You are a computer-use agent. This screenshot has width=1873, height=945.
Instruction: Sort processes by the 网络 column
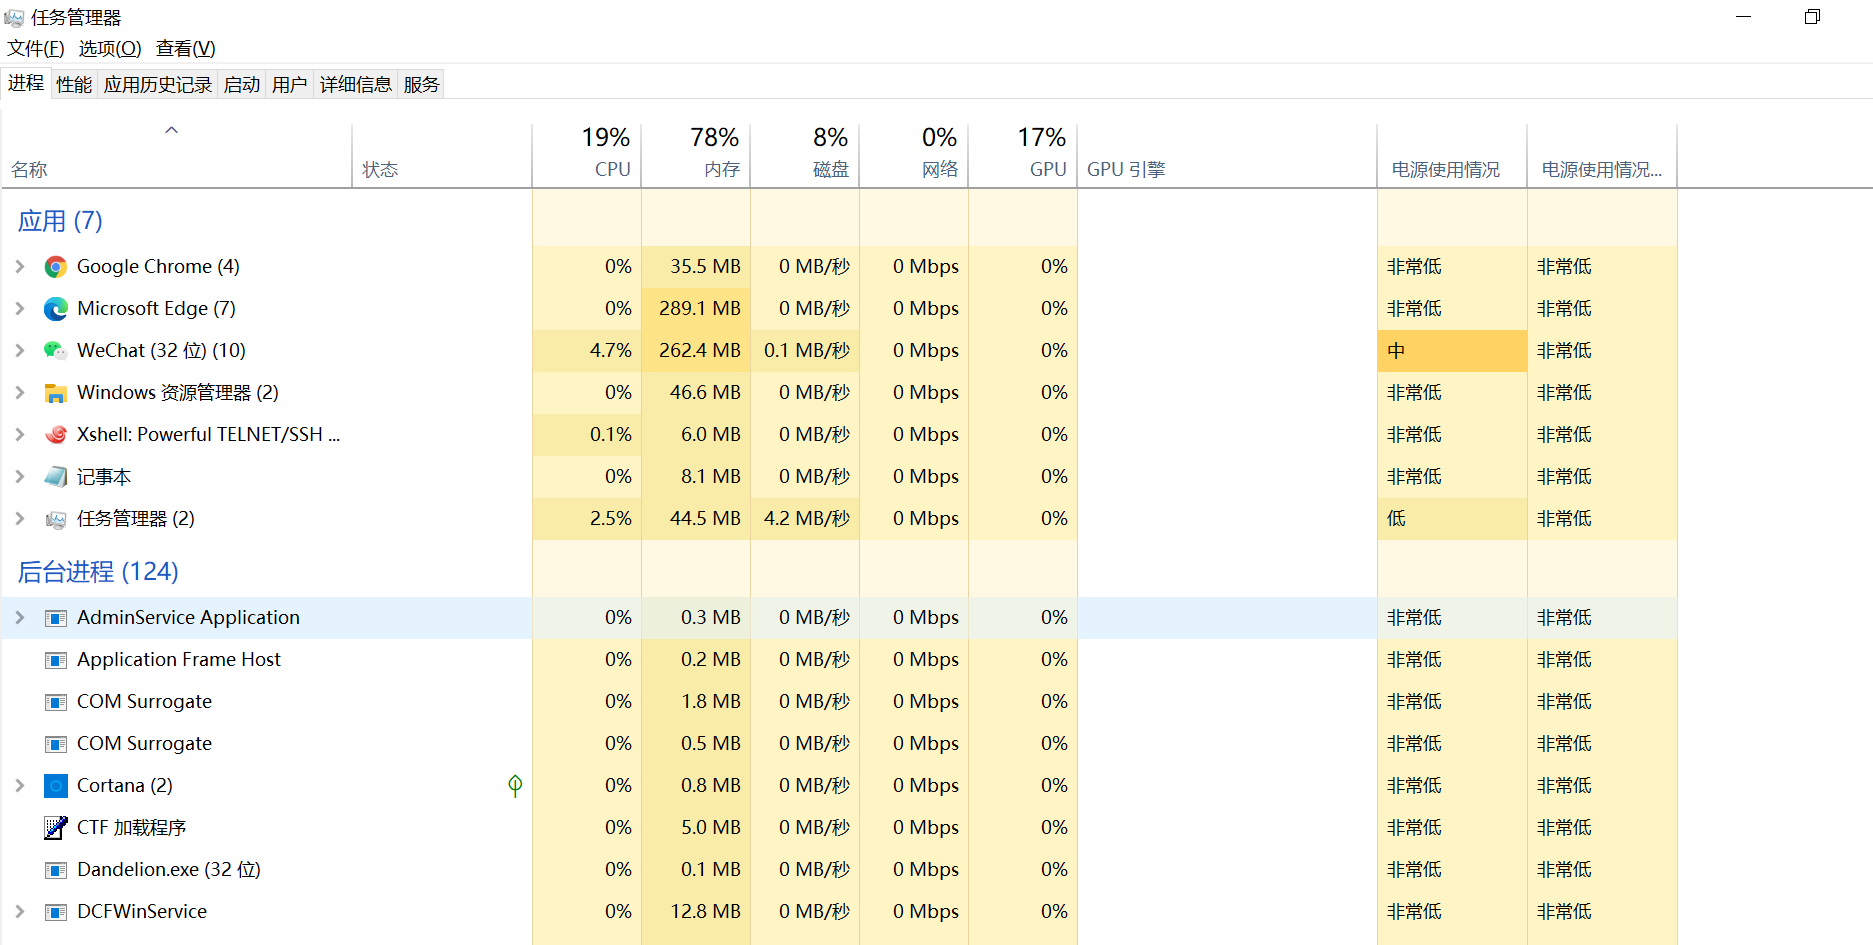914,155
